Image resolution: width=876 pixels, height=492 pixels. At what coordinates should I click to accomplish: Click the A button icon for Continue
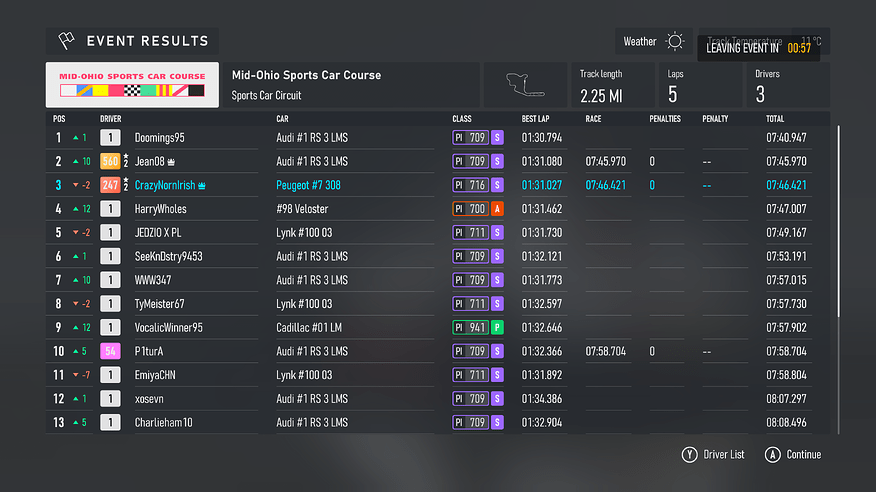(x=773, y=455)
